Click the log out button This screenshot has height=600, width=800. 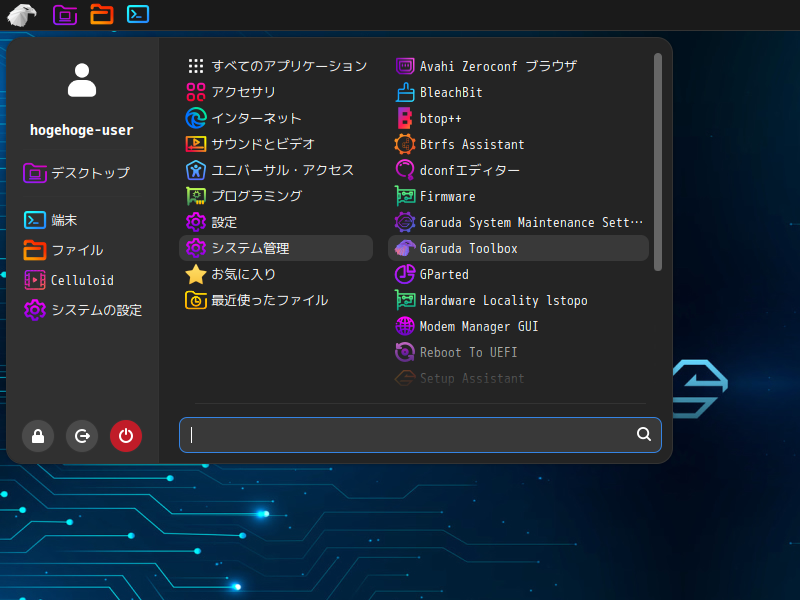click(x=82, y=436)
